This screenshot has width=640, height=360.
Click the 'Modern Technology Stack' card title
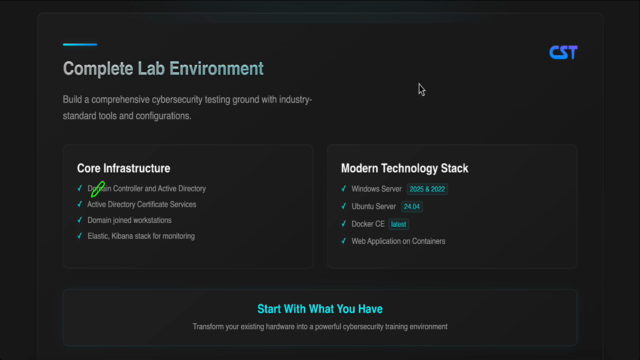[x=404, y=168]
